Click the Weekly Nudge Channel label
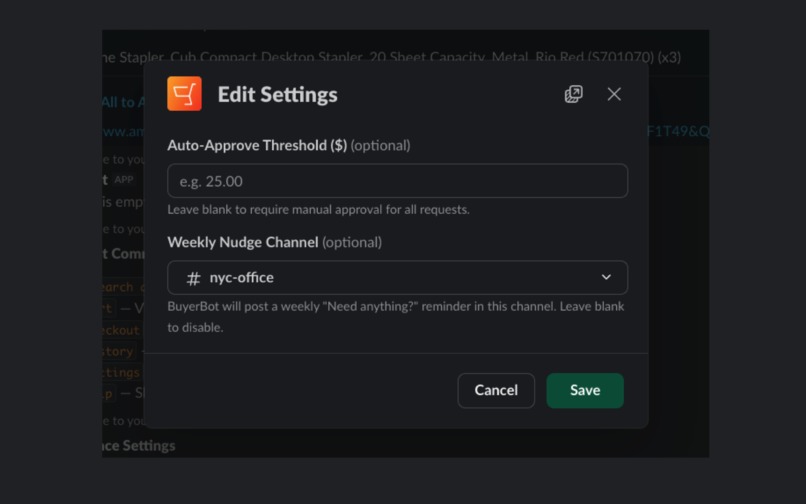The width and height of the screenshot is (806, 504). [243, 242]
